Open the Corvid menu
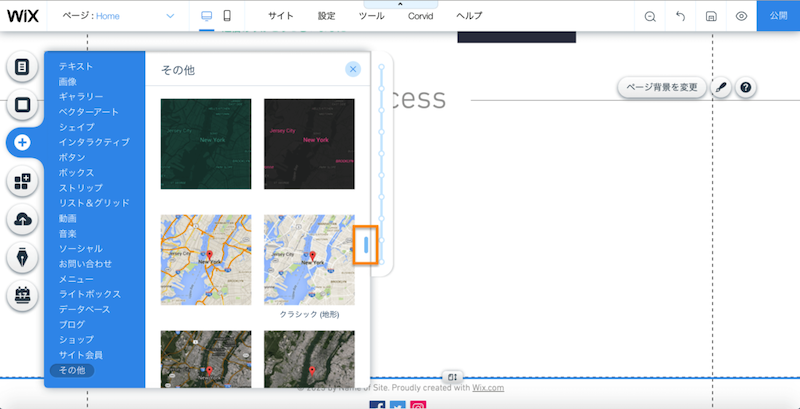This screenshot has width=800, height=409. pyautogui.click(x=420, y=16)
